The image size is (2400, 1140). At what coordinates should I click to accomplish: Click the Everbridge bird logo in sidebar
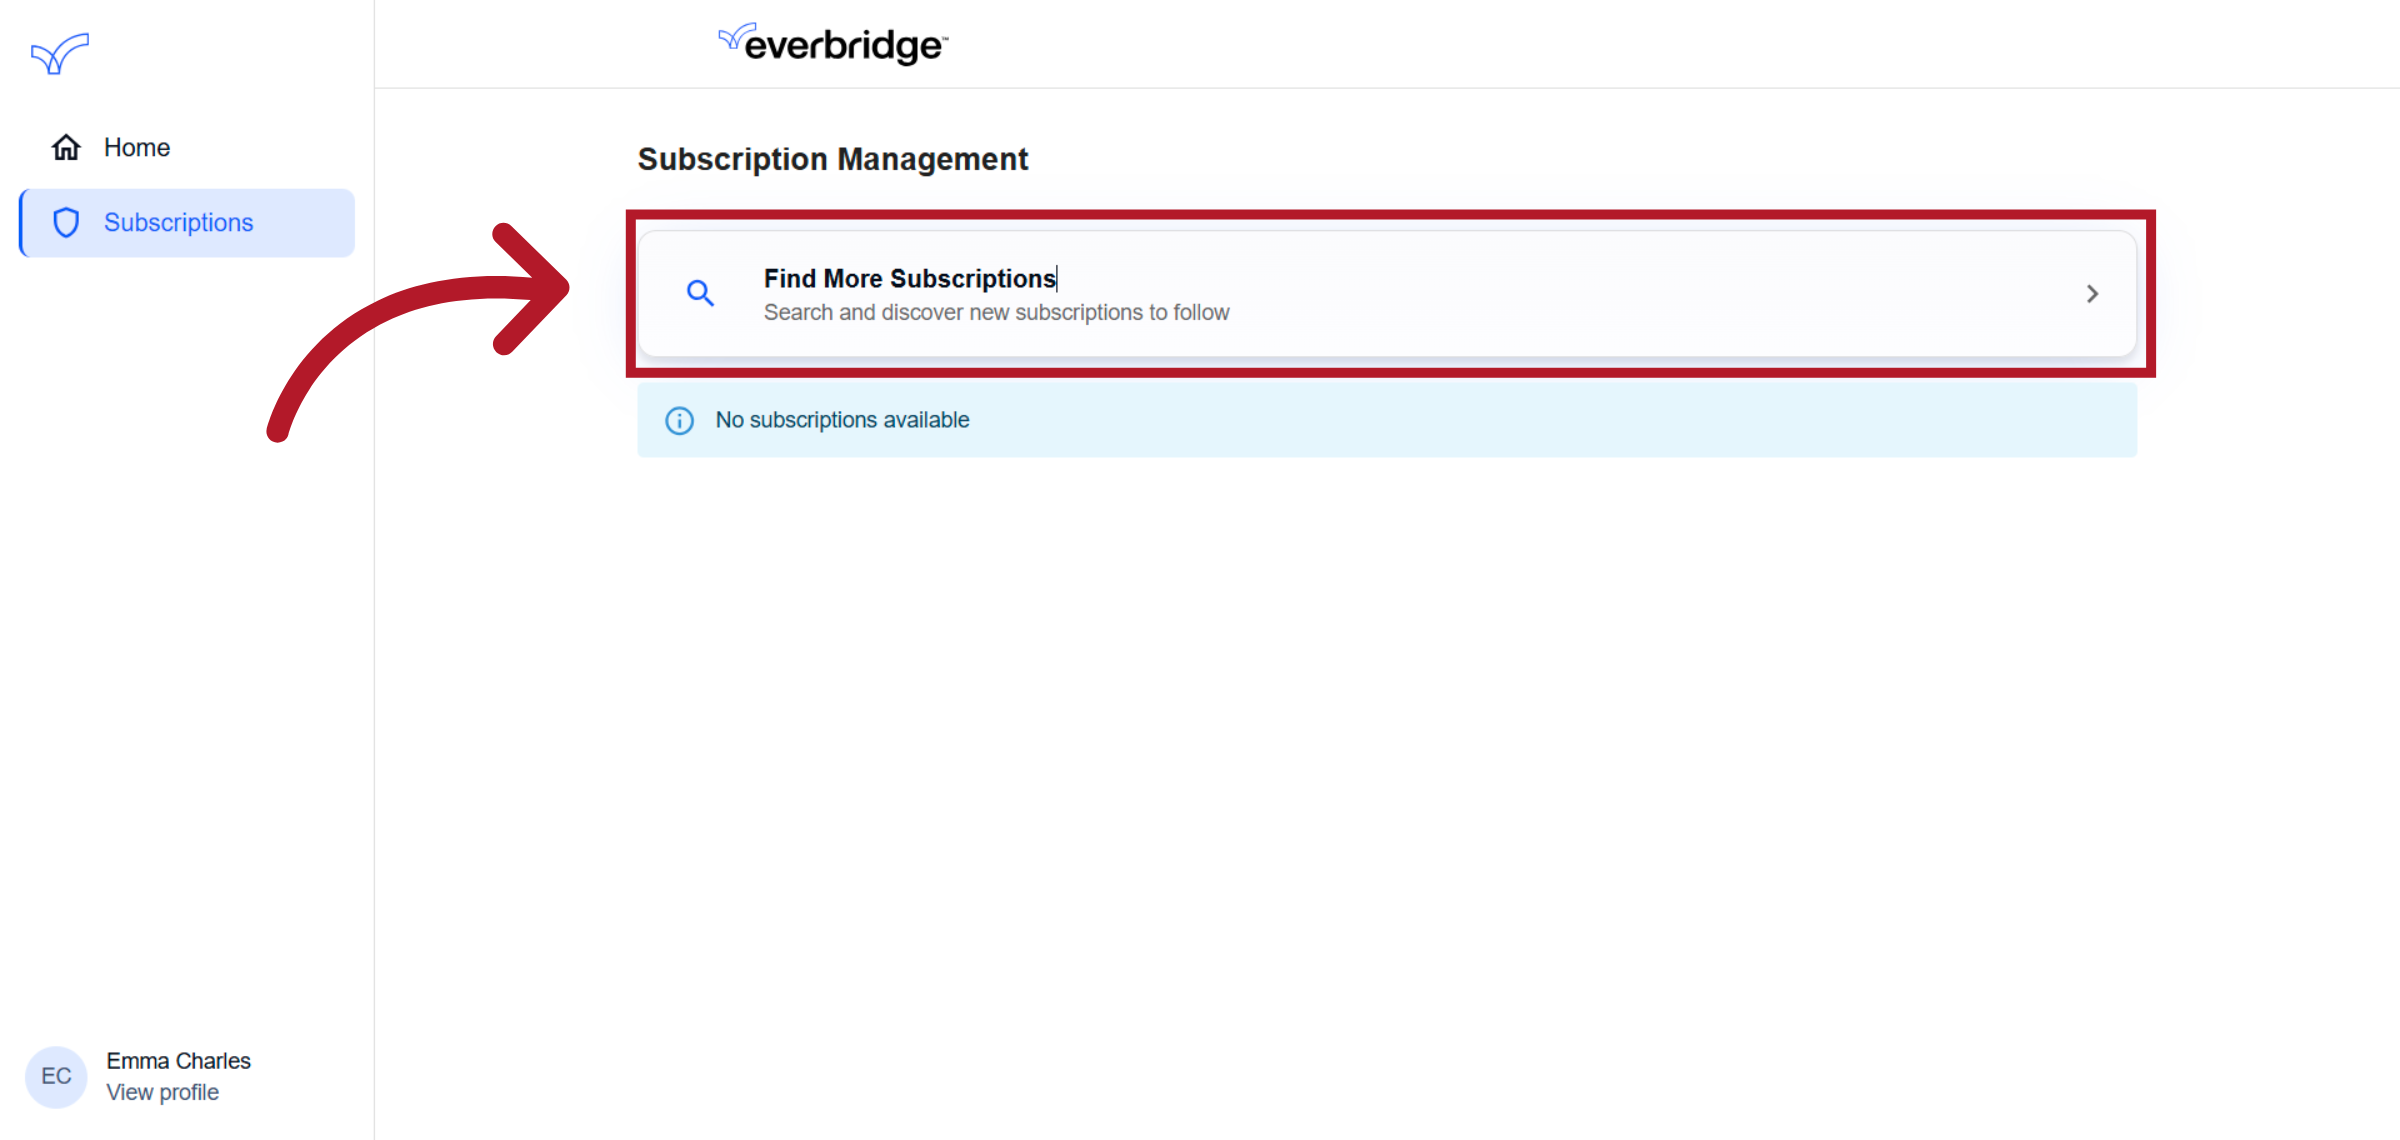tap(60, 53)
